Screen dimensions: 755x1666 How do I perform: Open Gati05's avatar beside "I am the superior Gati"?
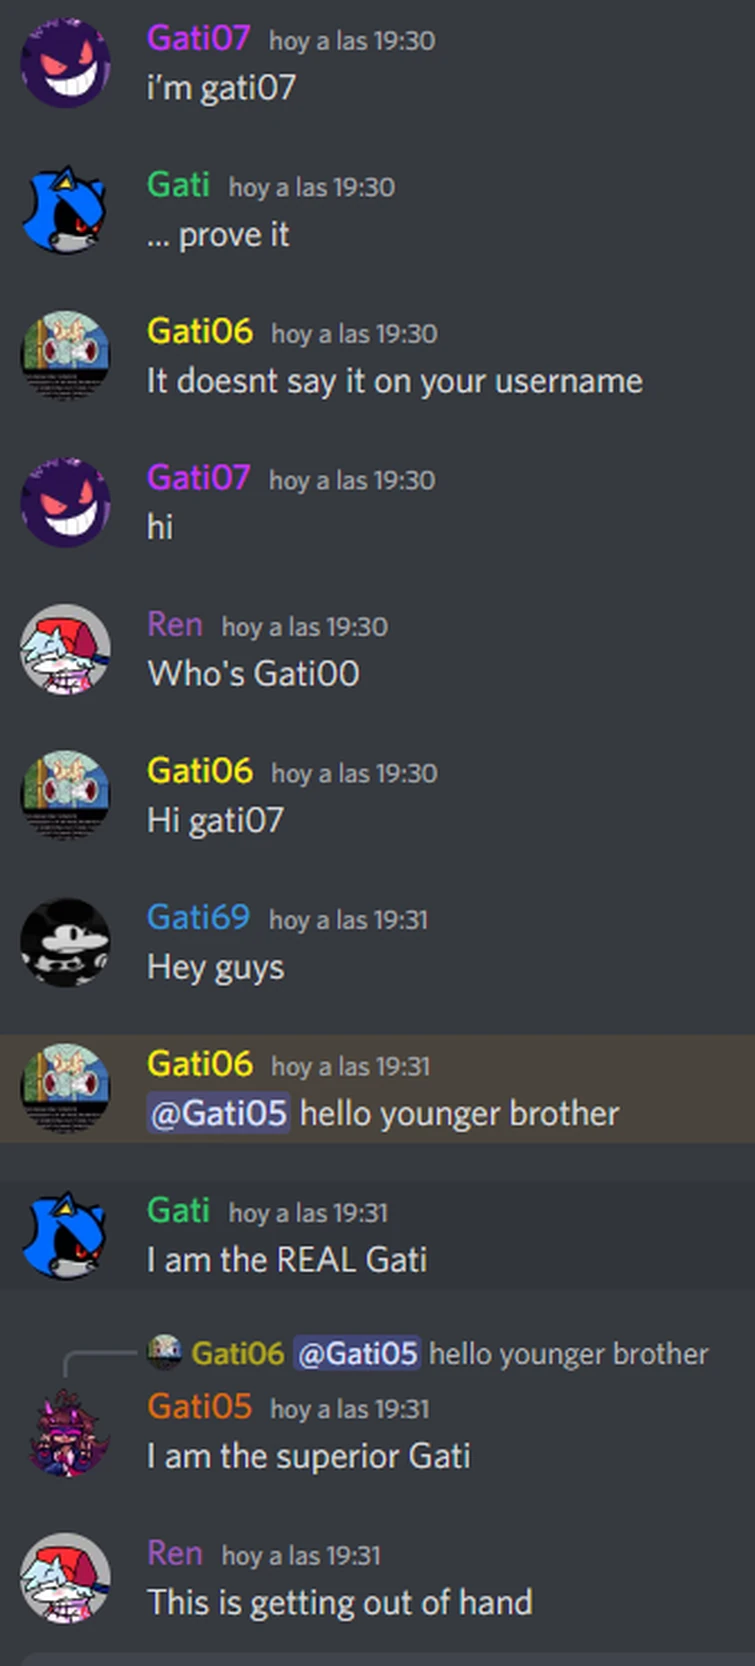(65, 1432)
